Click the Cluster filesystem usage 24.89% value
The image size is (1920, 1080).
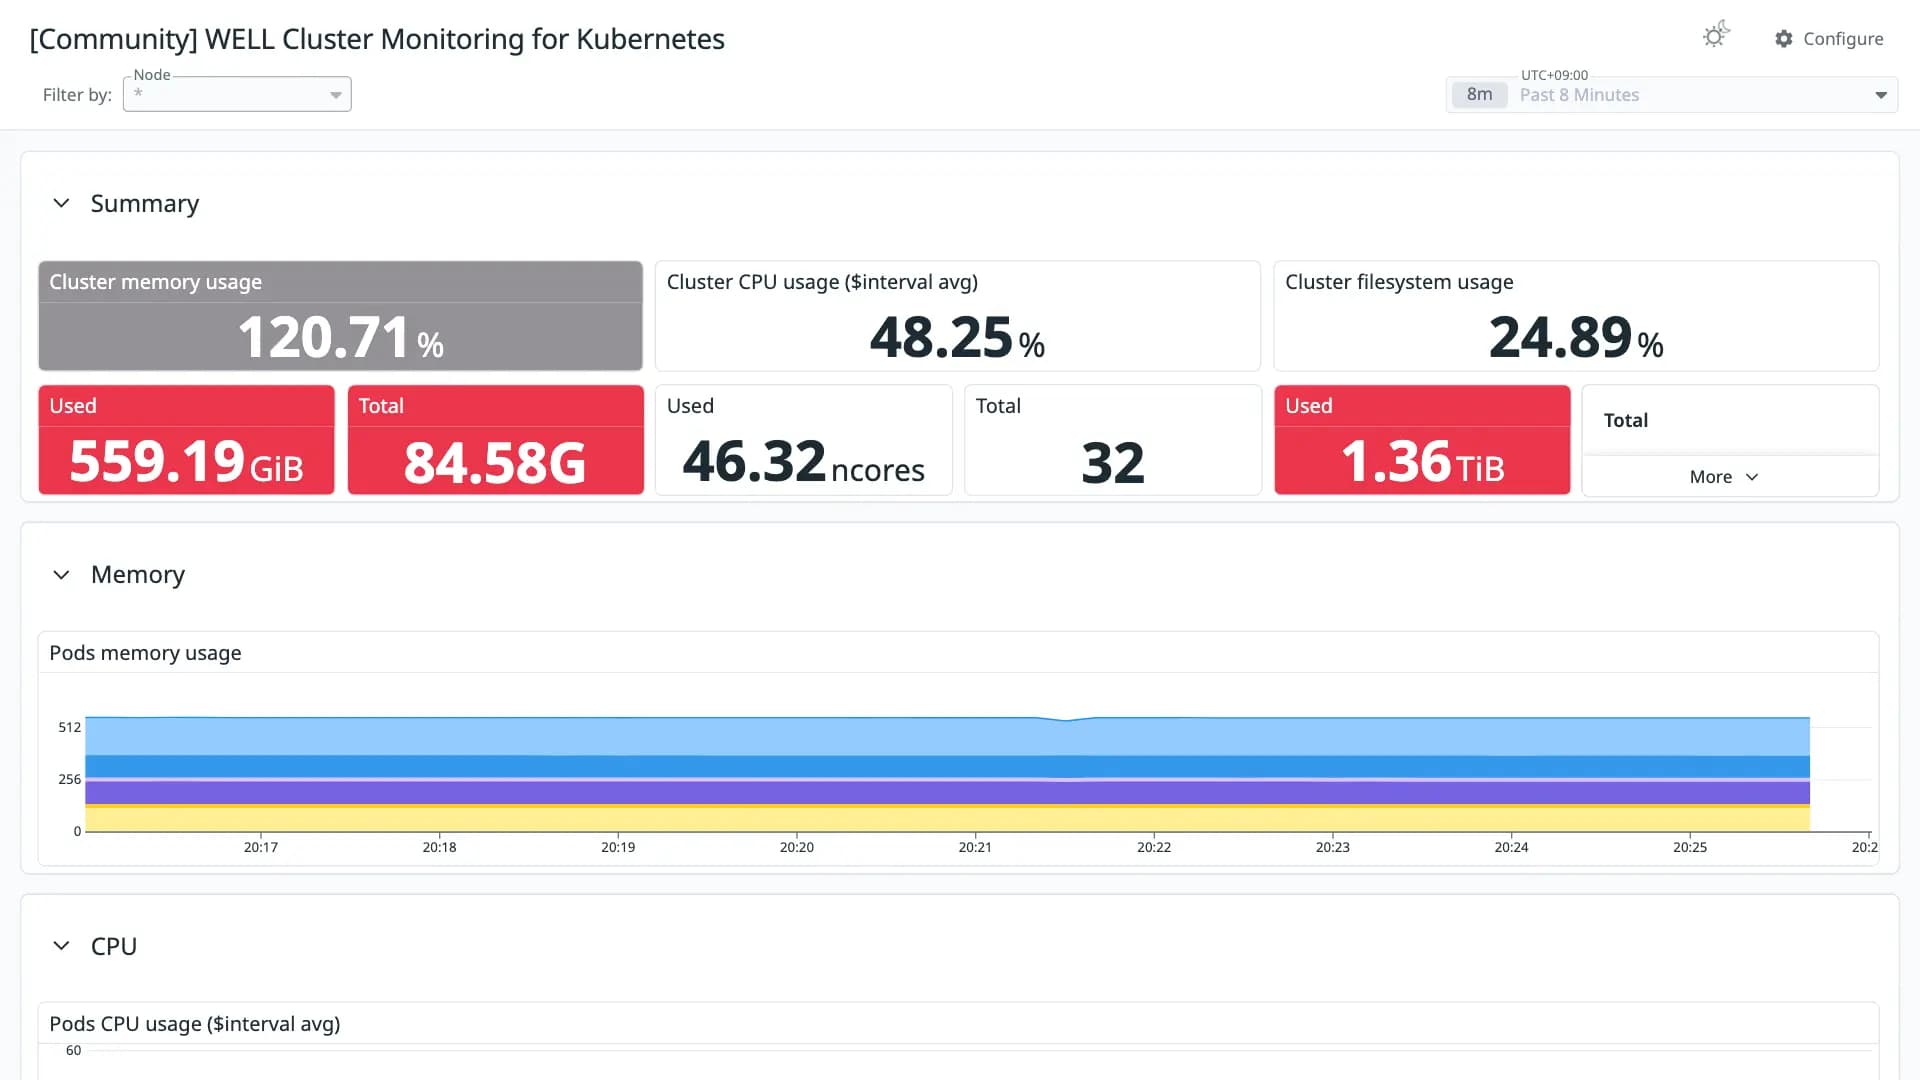click(x=1576, y=338)
